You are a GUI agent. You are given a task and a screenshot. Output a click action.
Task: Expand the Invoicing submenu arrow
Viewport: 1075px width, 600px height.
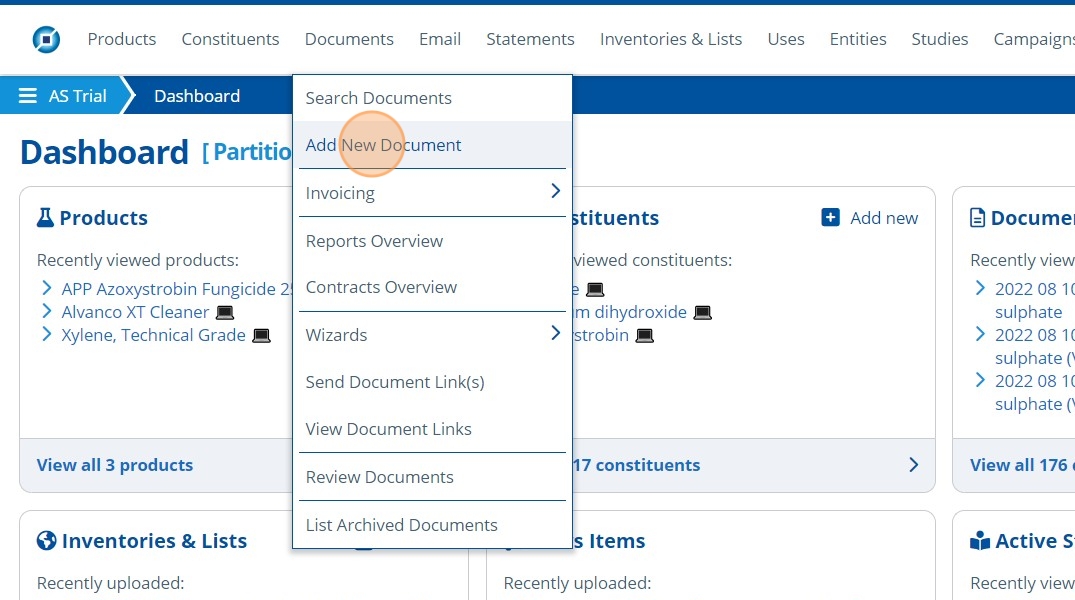555,191
